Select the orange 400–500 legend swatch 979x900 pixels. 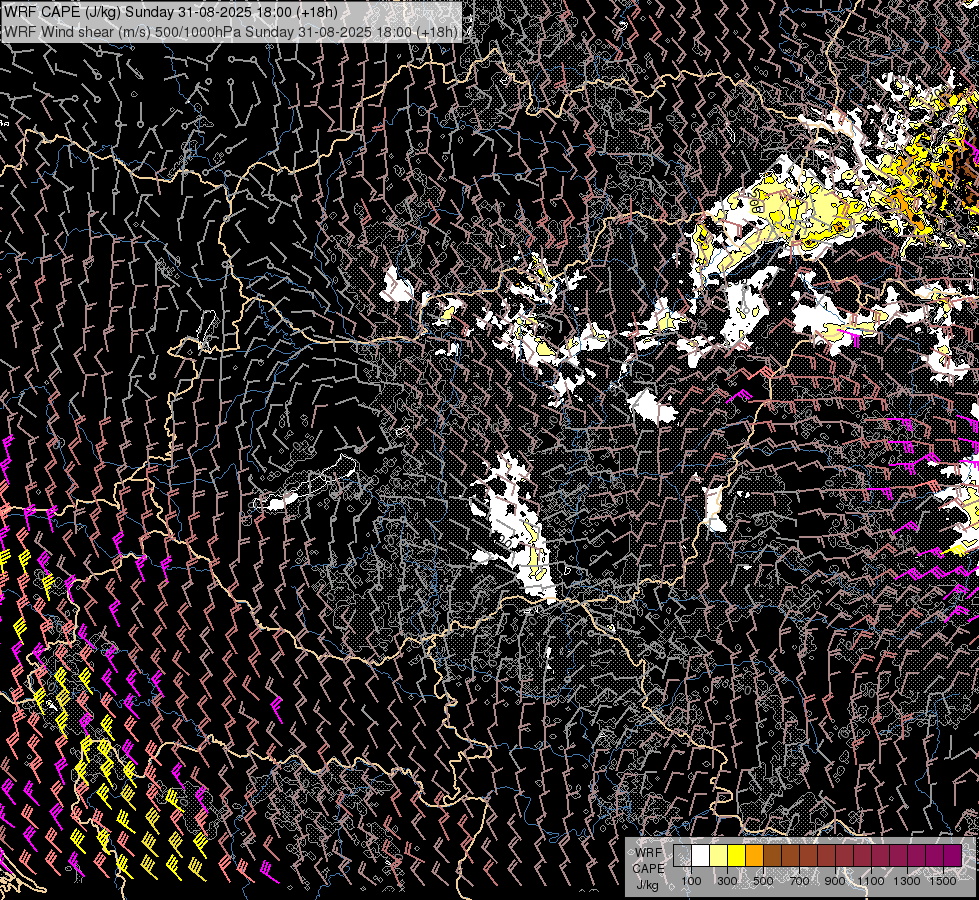pos(754,855)
